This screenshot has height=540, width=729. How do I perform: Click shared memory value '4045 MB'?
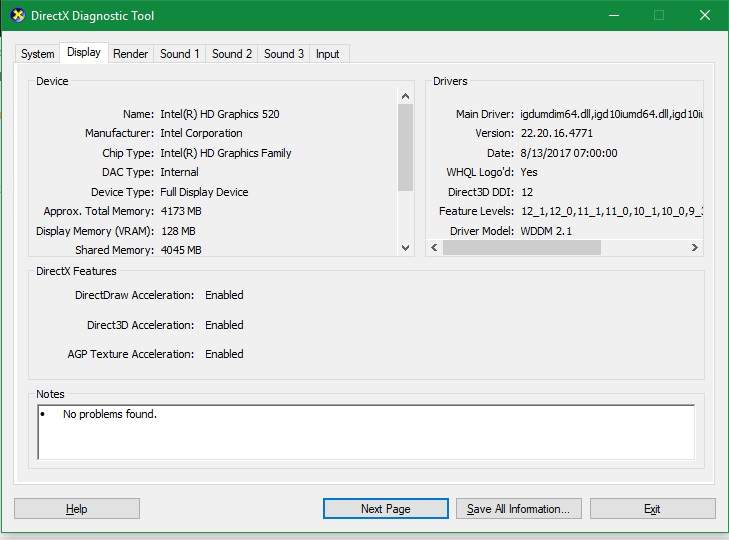tap(181, 250)
